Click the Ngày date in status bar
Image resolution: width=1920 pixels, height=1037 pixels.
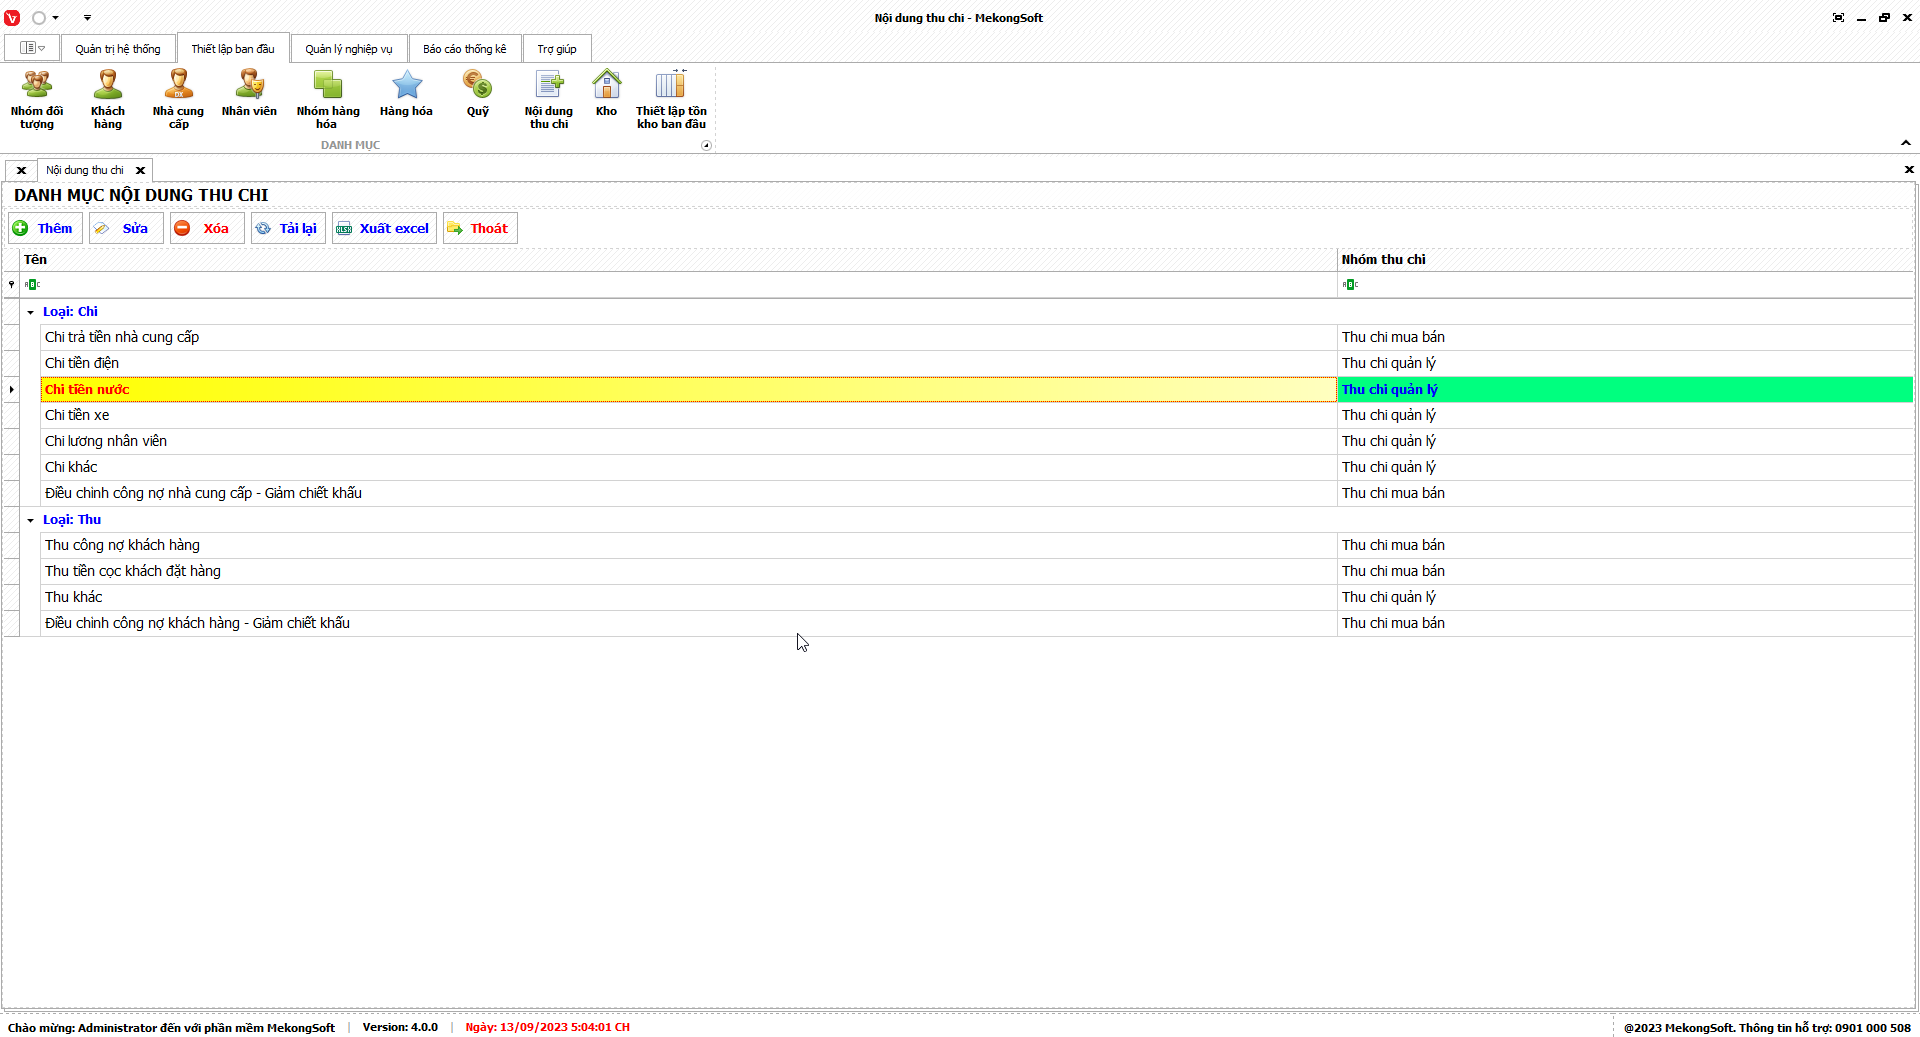coord(547,1027)
